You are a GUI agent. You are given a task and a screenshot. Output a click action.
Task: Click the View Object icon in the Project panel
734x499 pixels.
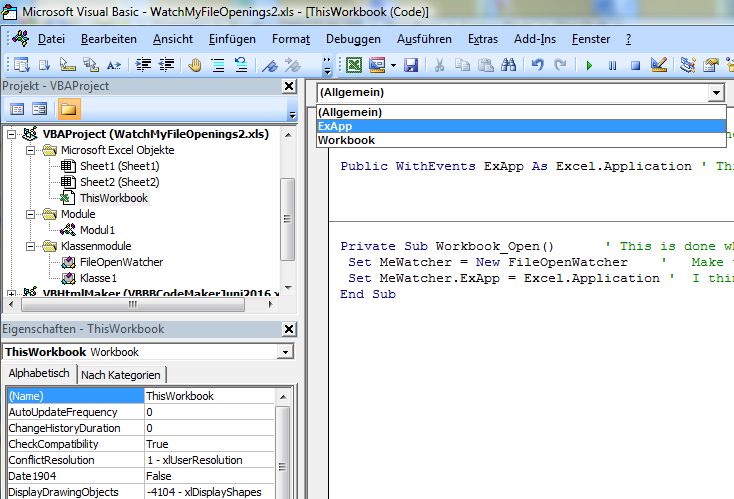[x=40, y=110]
